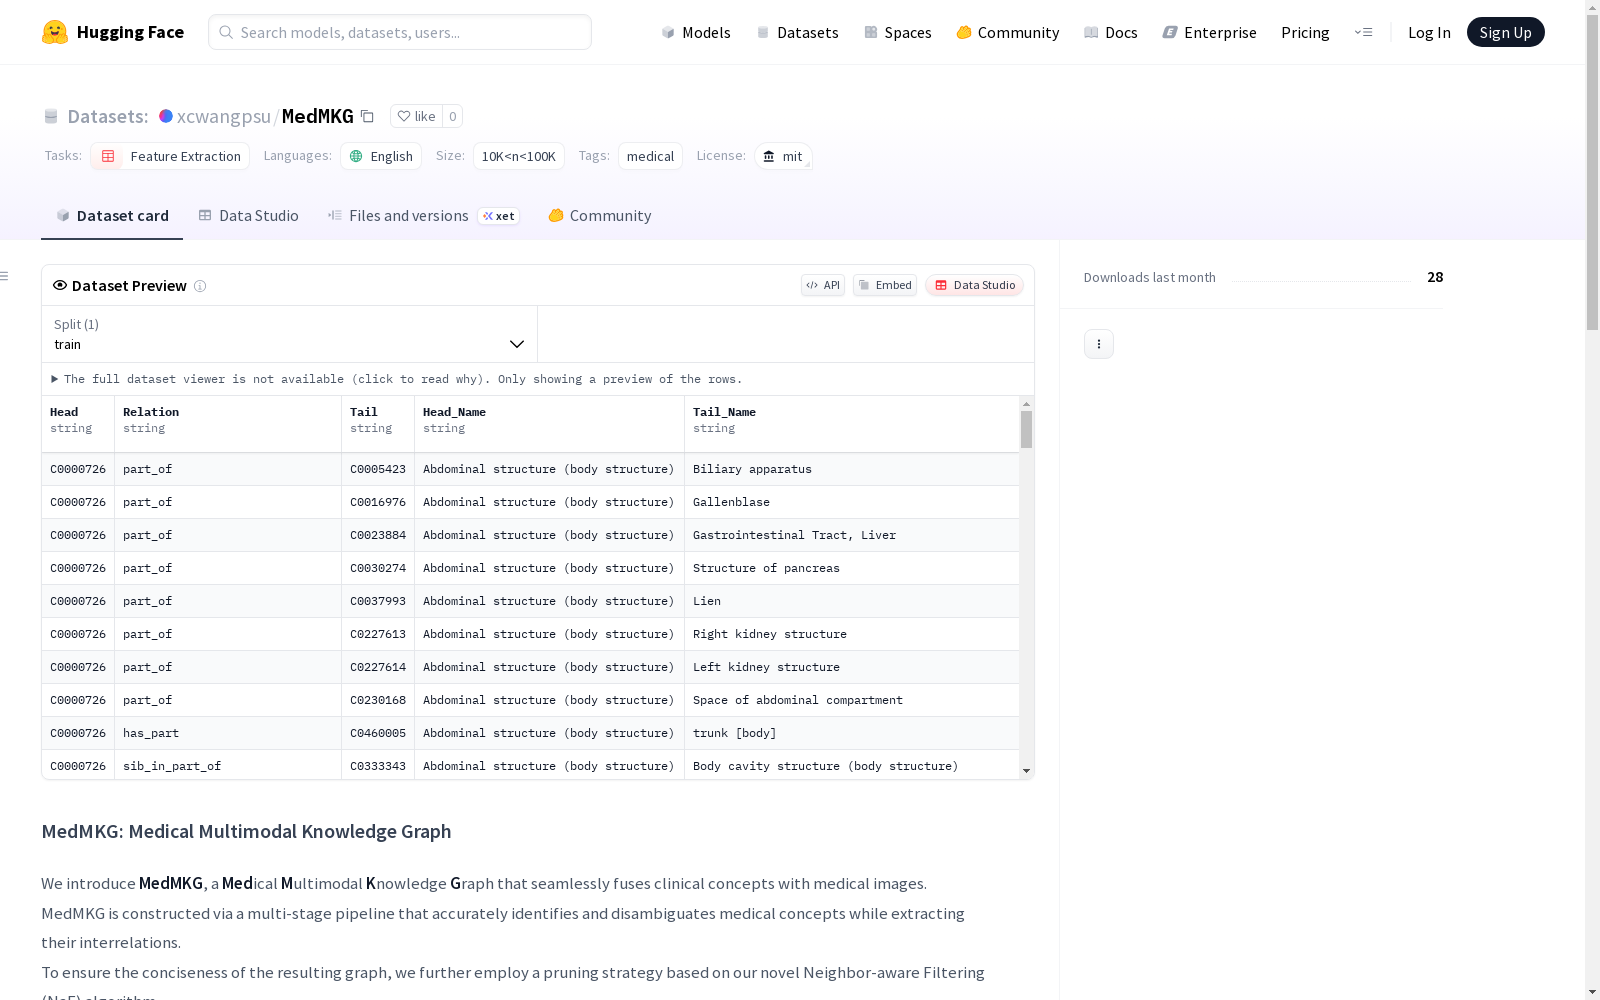The width and height of the screenshot is (1600, 1000).
Task: Open Spaces in the top navigation
Action: 898,32
